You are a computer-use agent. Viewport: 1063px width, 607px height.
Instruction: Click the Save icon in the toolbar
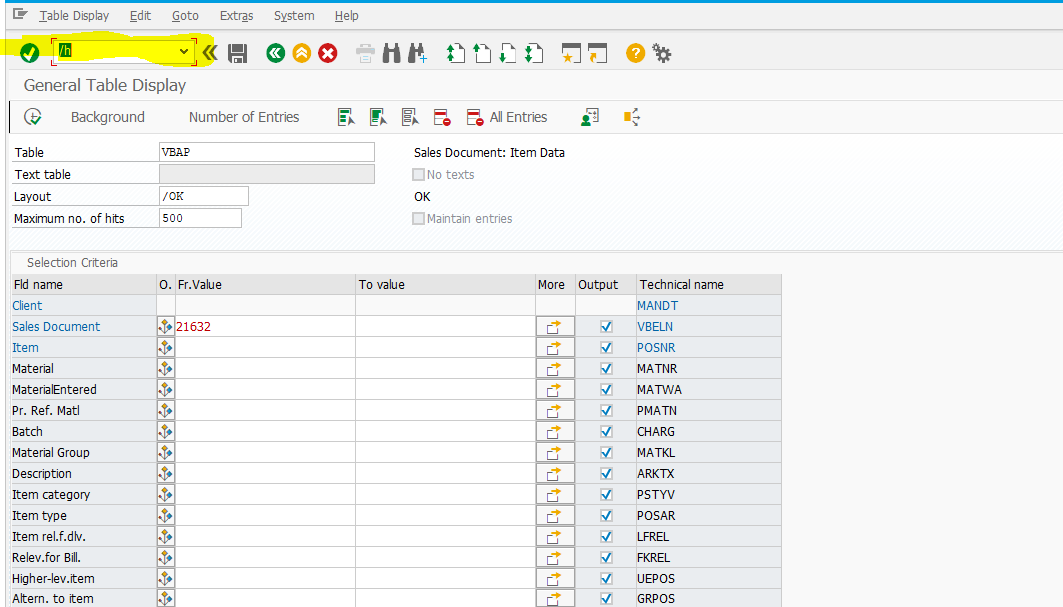tap(238, 54)
